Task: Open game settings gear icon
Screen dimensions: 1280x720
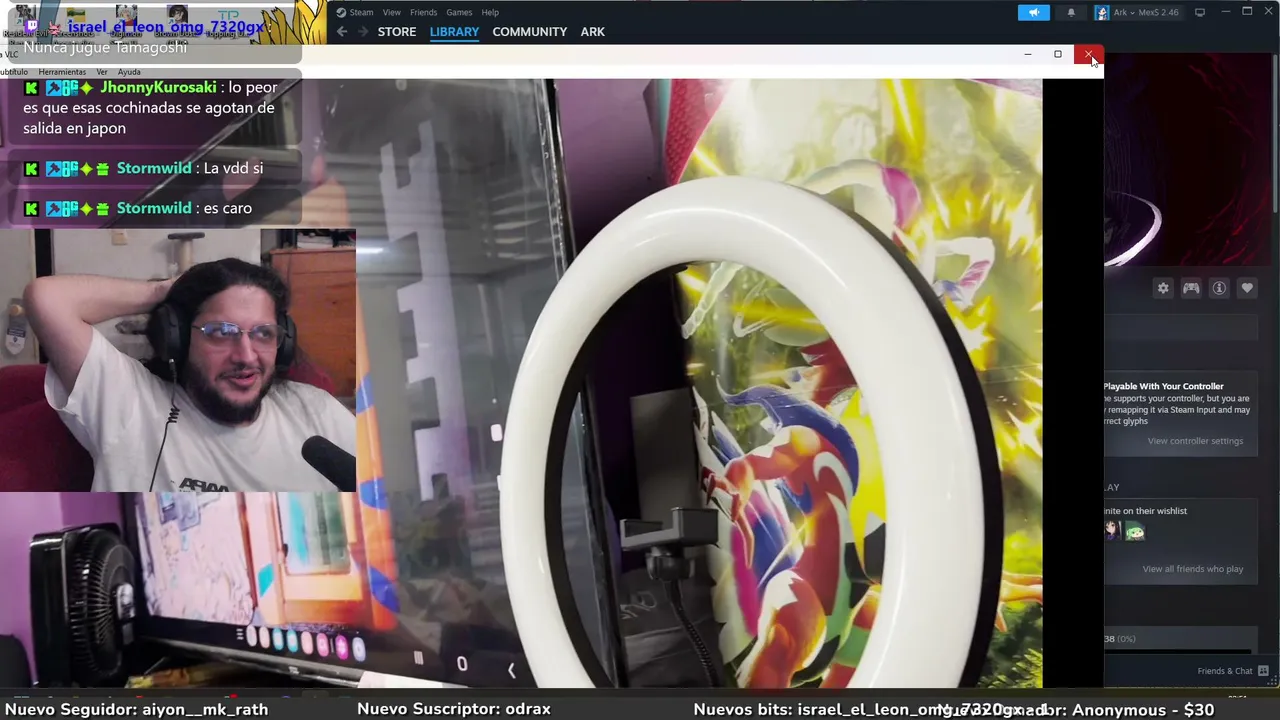Action: pos(1163,288)
